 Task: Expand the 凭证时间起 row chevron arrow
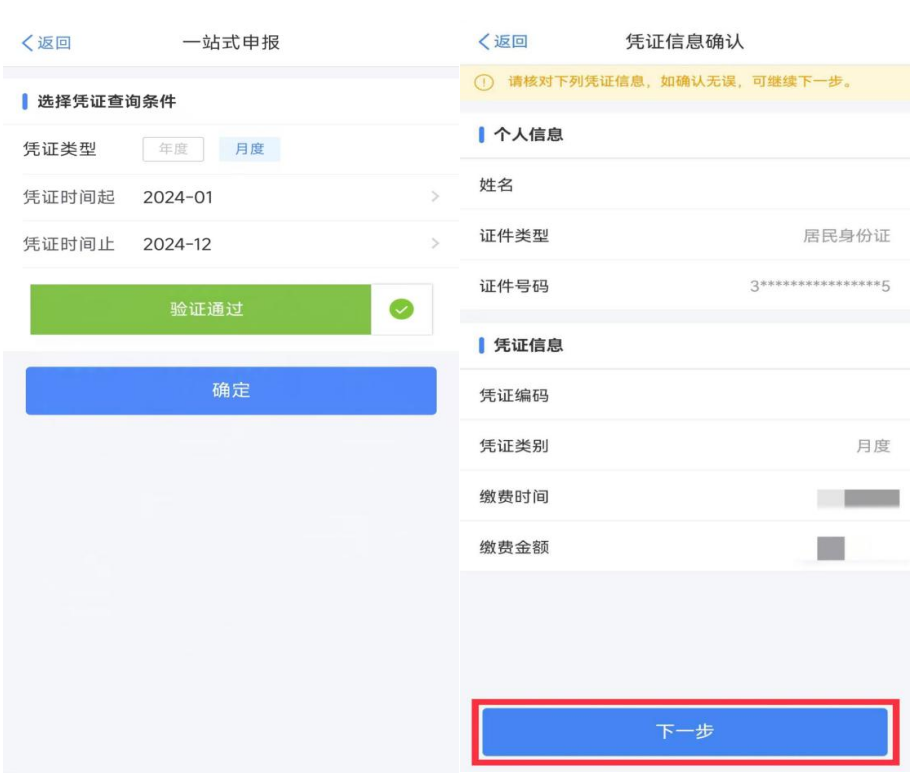[x=434, y=197]
